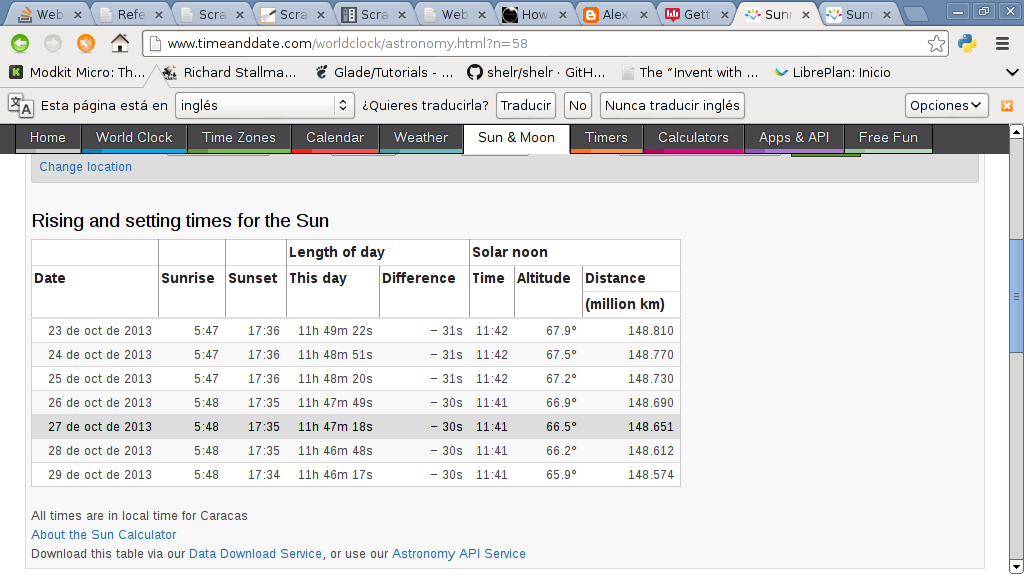Click the page vertical scrollbar thumb

pyautogui.click(x=1016, y=295)
